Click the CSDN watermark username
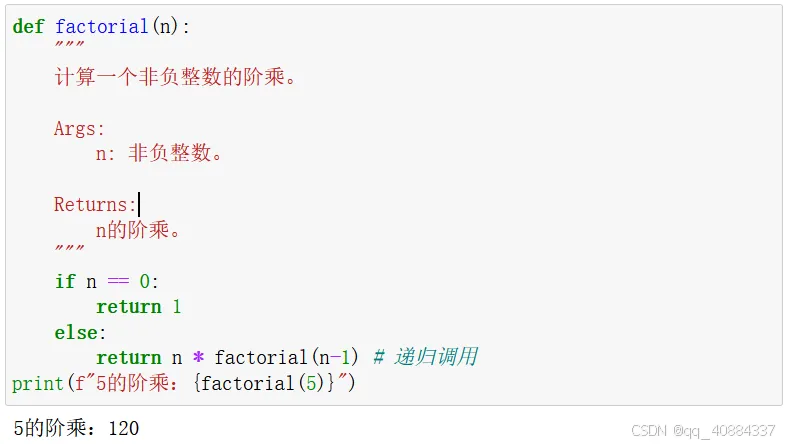This screenshot has width=786, height=444. [x=724, y=430]
